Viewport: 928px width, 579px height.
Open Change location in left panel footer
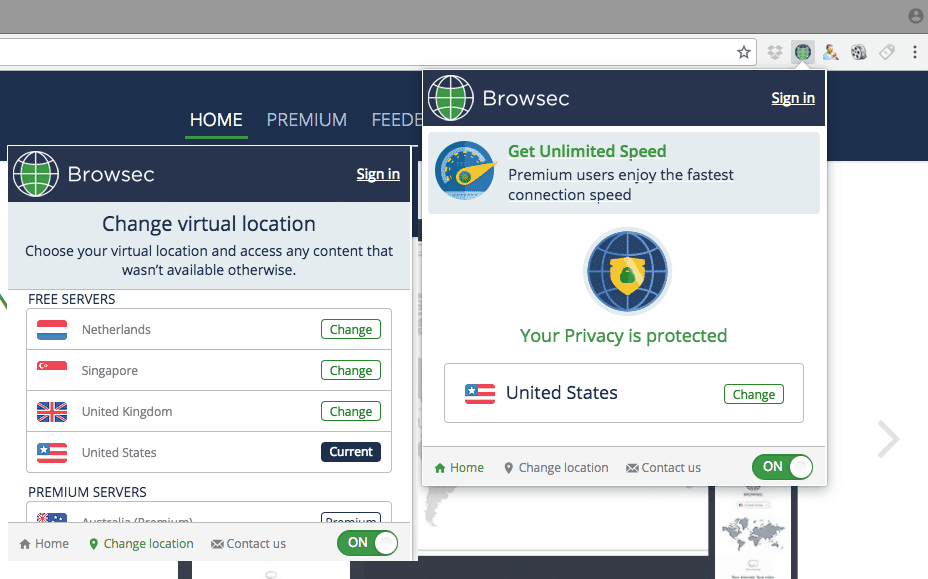(141, 543)
